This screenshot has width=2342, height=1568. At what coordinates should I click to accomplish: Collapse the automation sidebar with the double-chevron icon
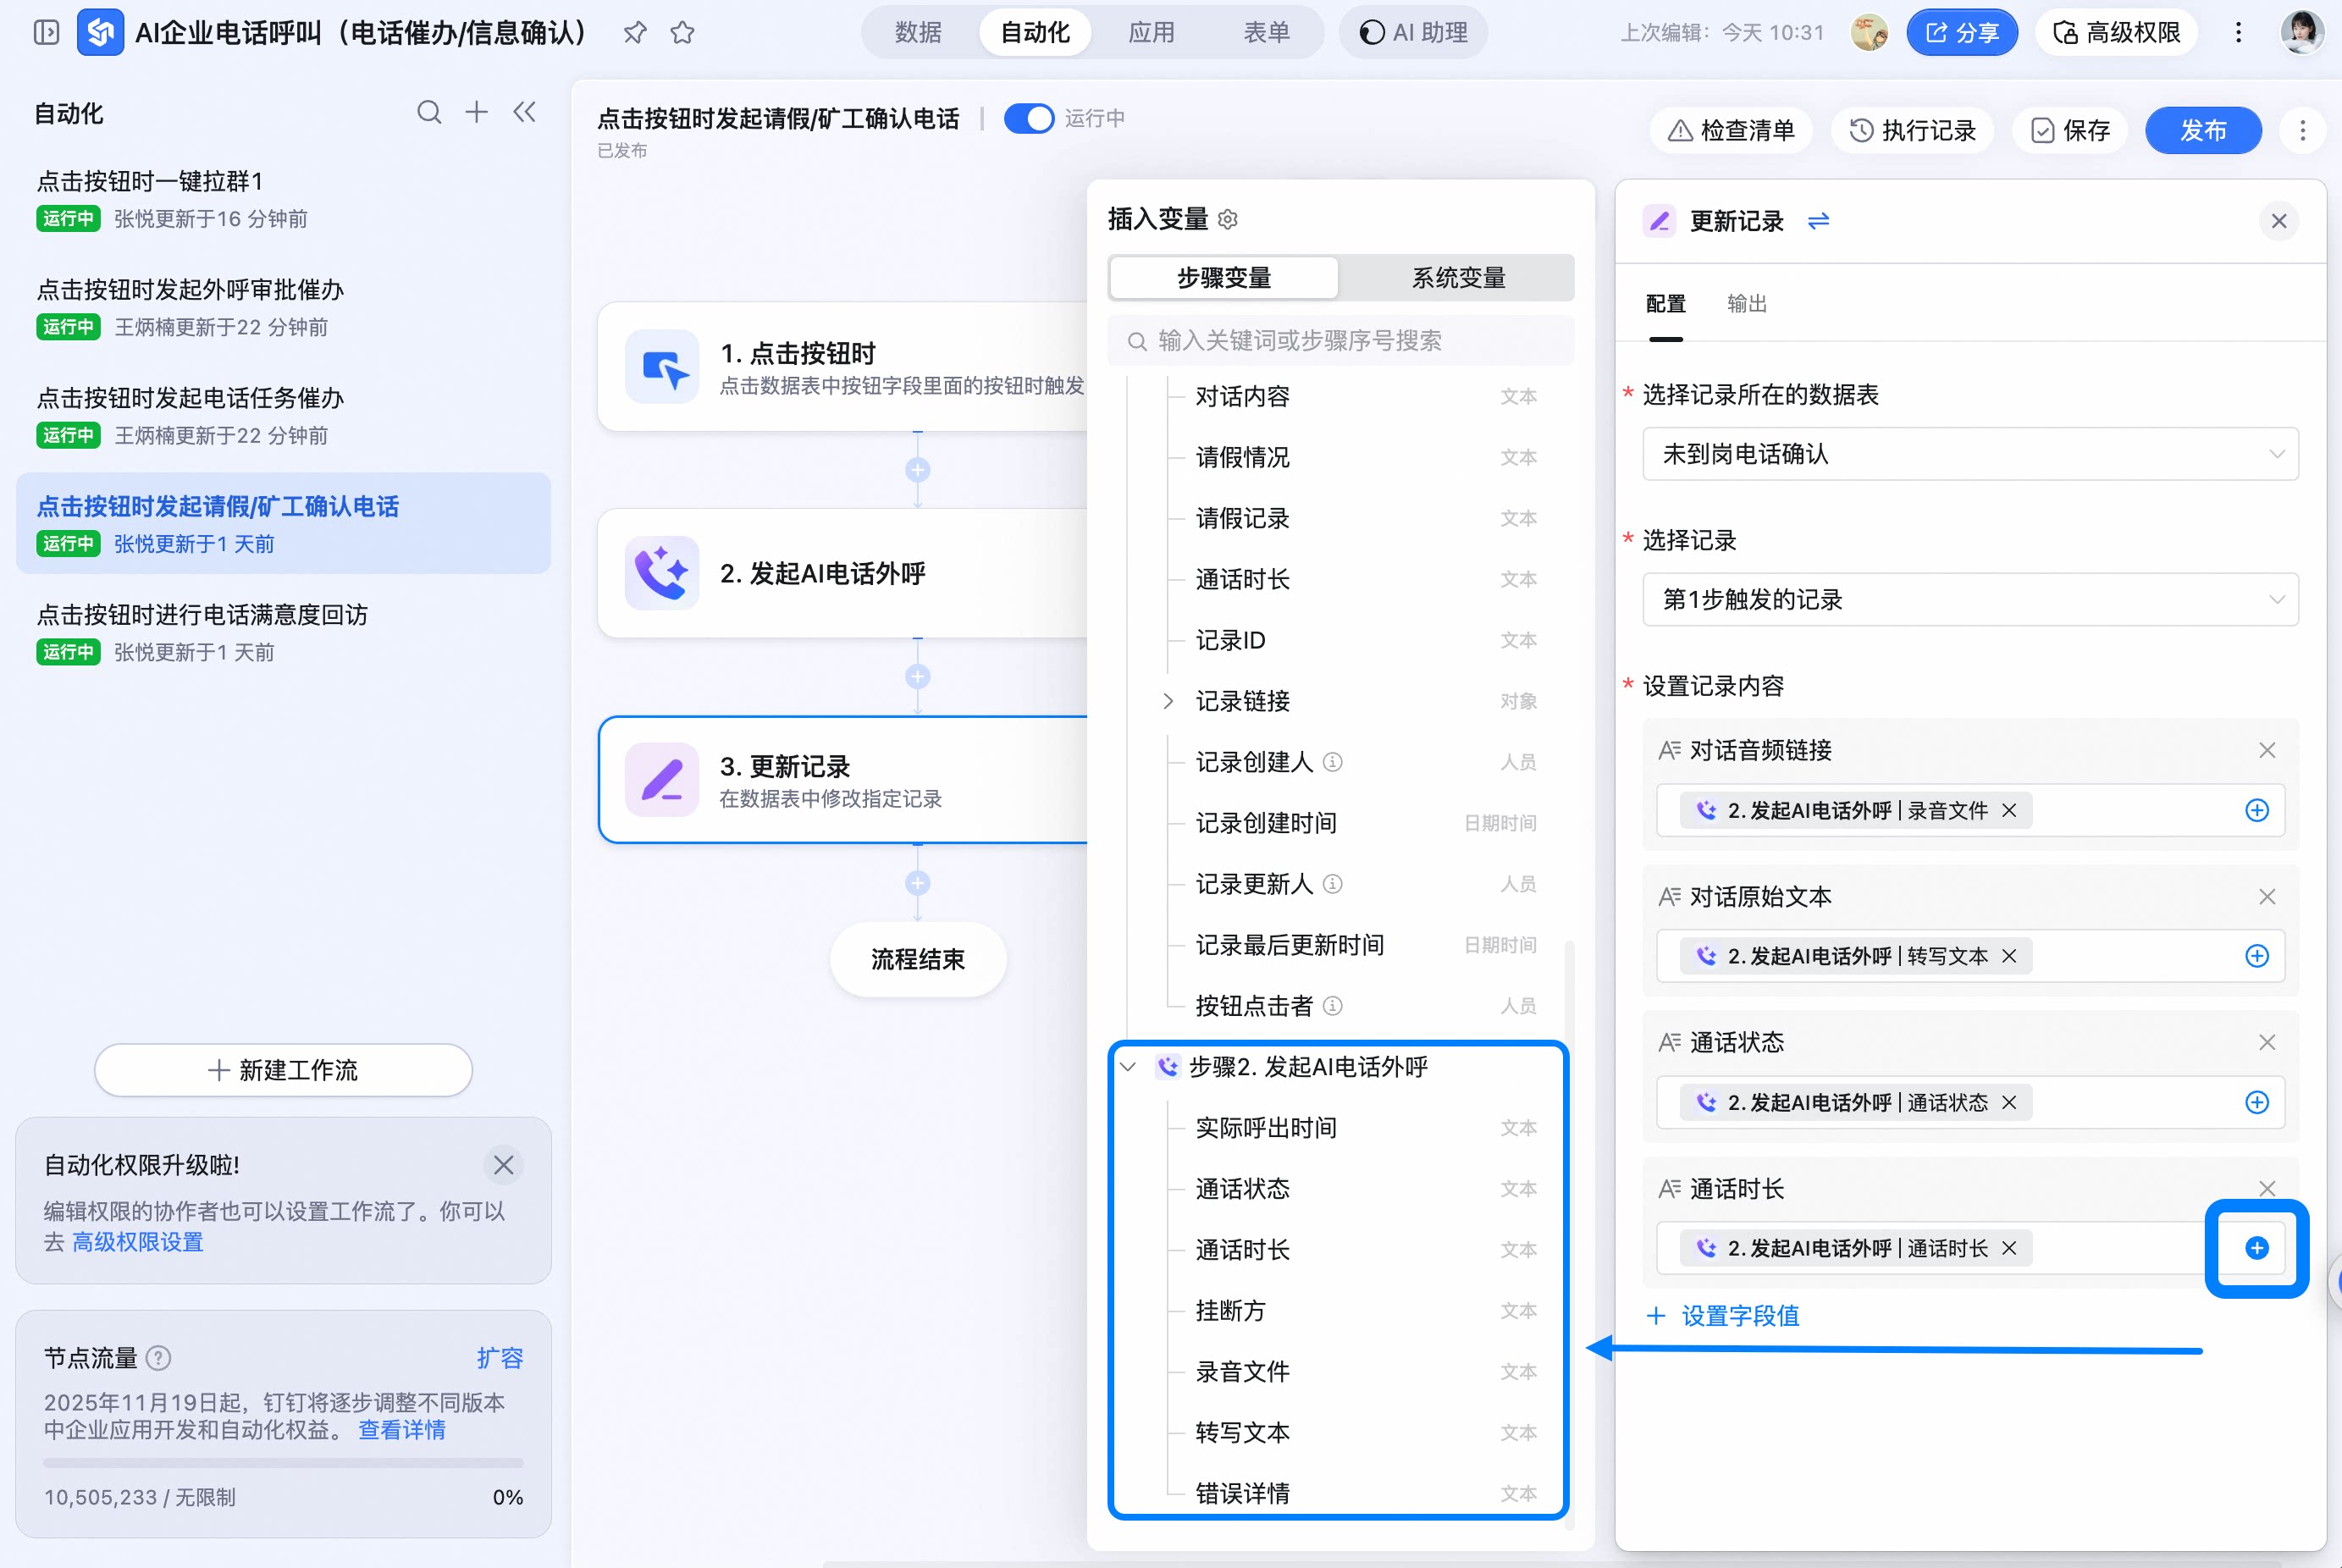(525, 112)
